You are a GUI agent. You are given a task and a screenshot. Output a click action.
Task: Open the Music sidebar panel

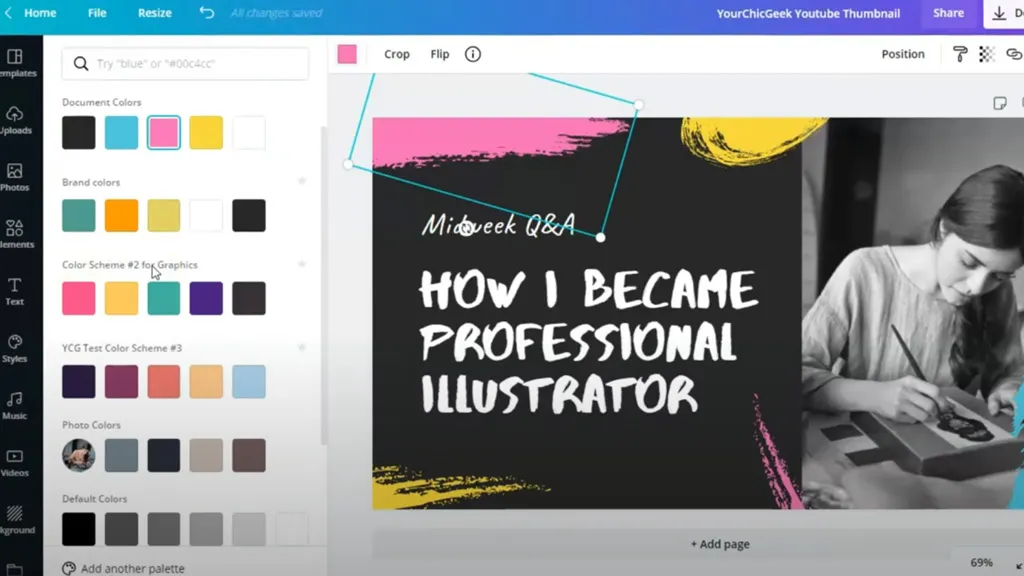tap(16, 406)
